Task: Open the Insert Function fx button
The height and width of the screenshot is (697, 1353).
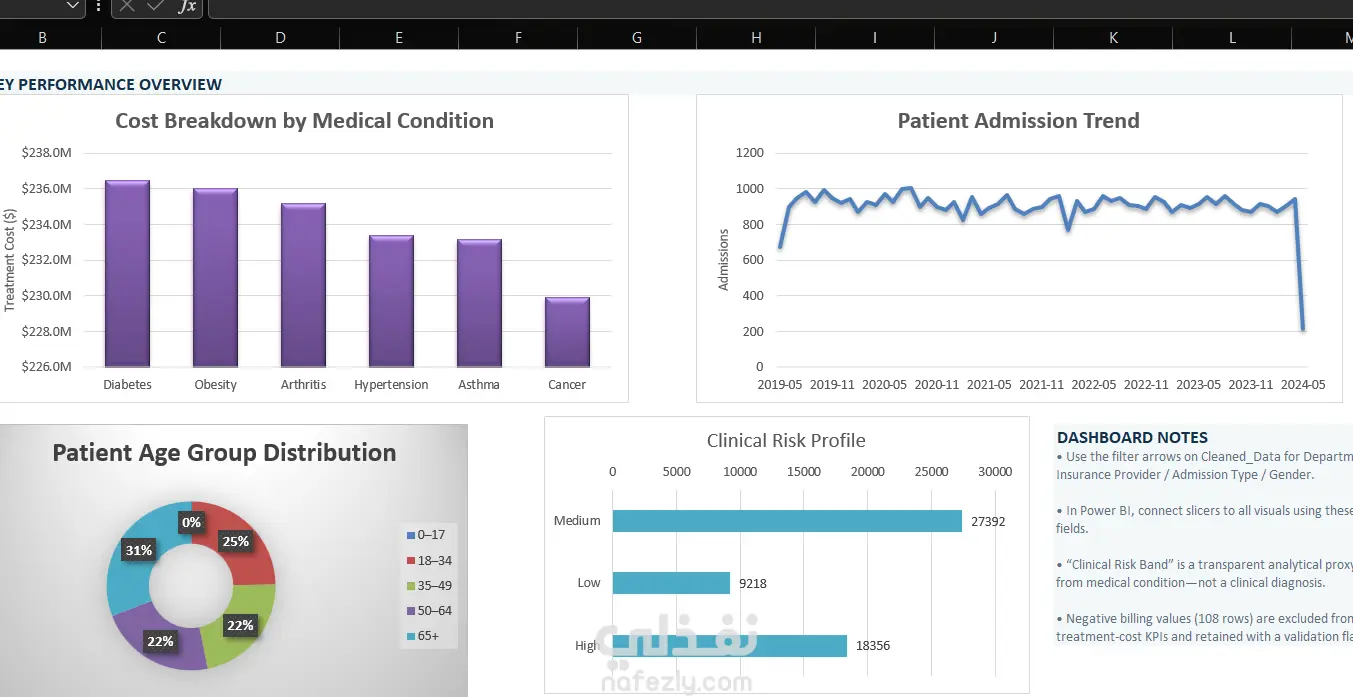Action: 187,6
